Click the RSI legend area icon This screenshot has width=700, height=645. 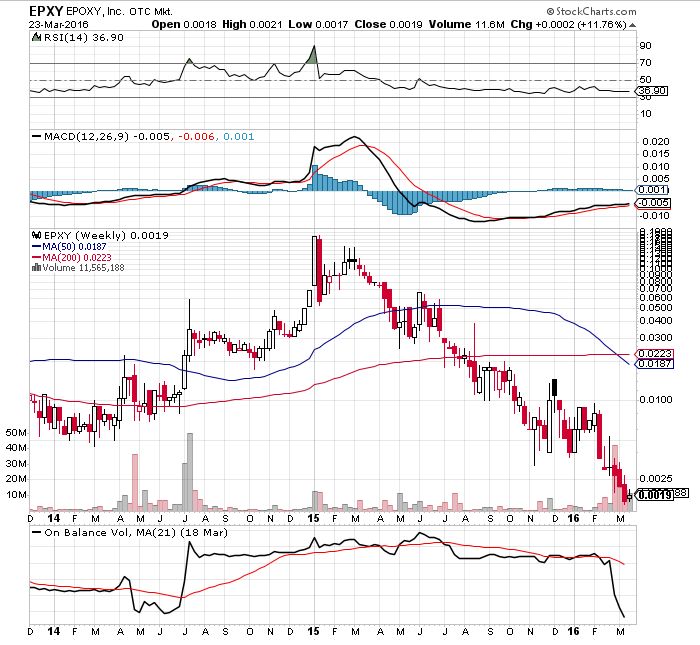37,37
